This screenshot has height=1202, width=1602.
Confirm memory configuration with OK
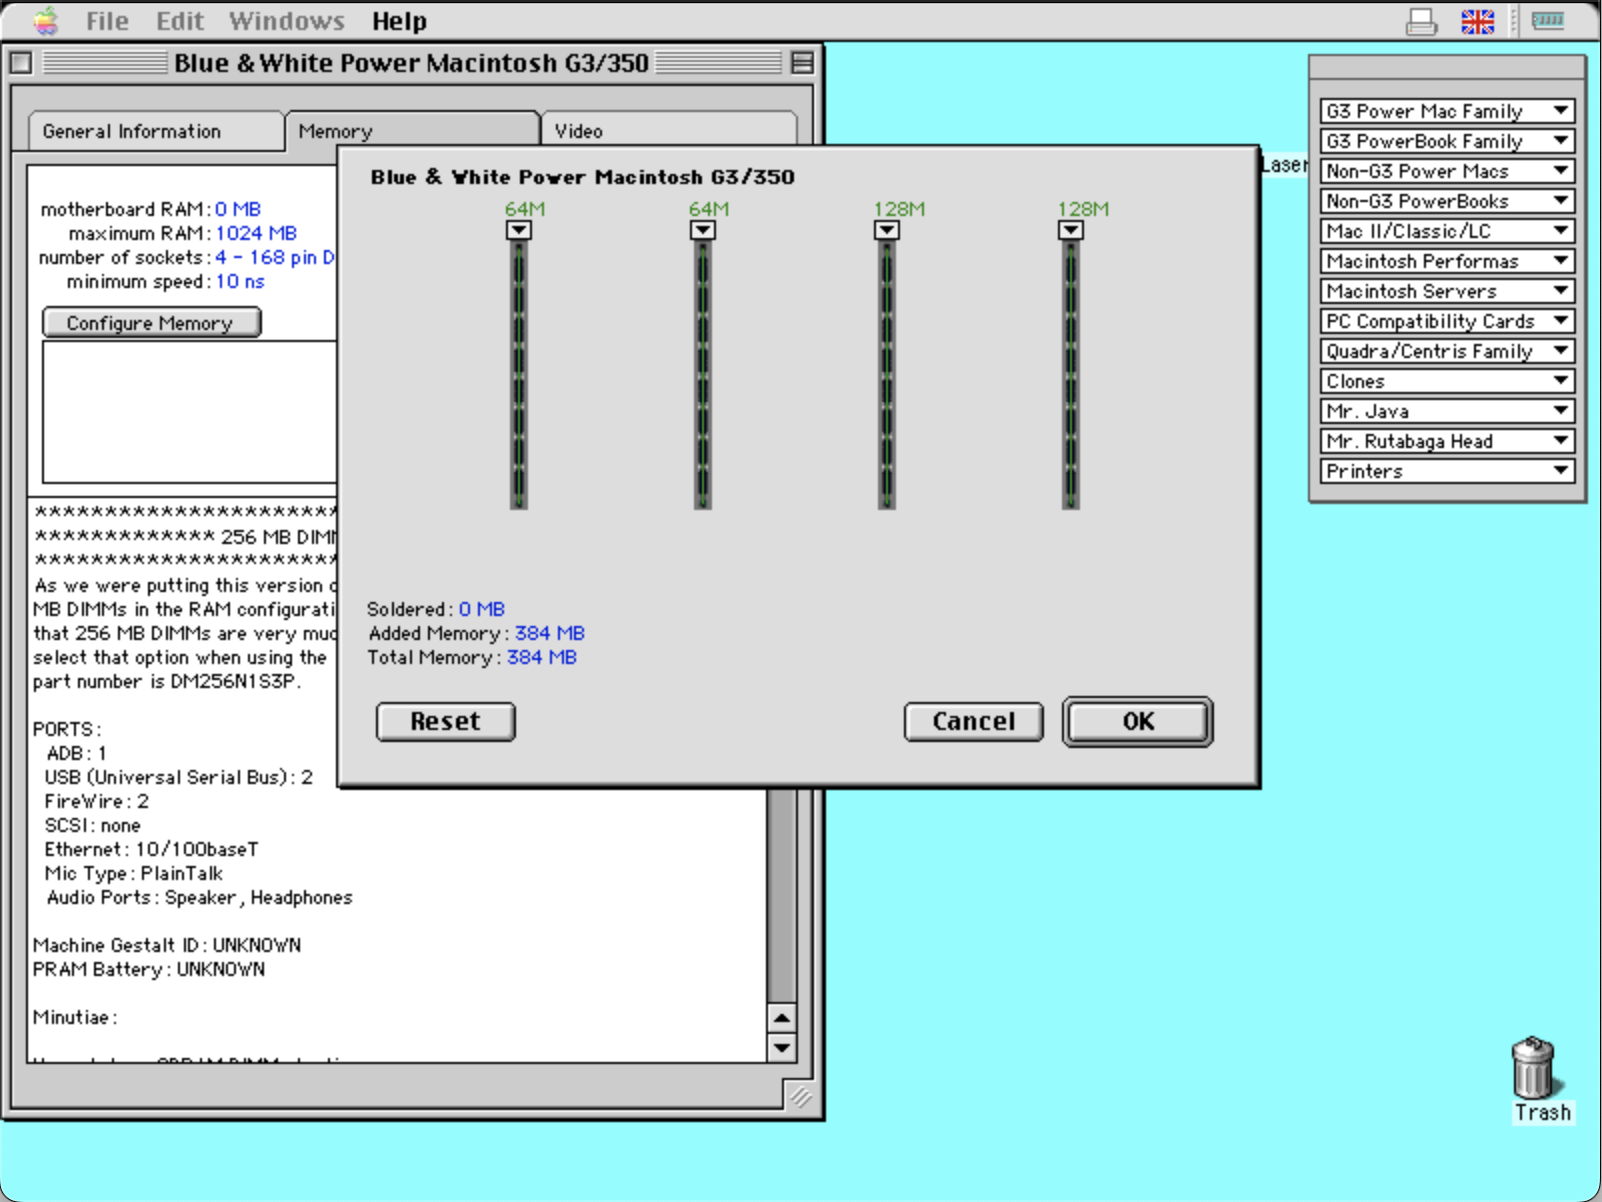[1138, 721]
